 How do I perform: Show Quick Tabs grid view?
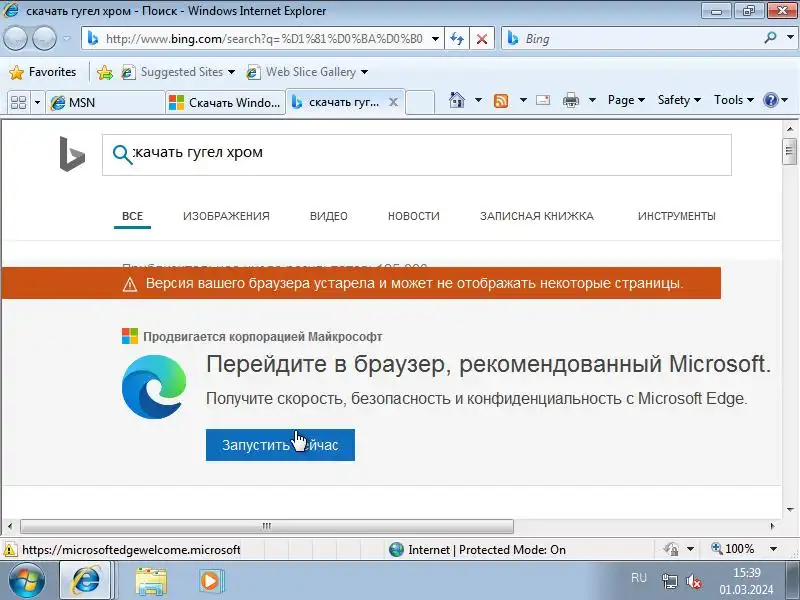(18, 103)
